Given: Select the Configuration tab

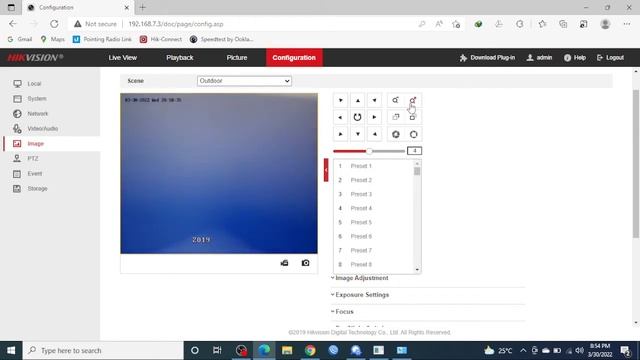Looking at the screenshot, I should coord(294,58).
